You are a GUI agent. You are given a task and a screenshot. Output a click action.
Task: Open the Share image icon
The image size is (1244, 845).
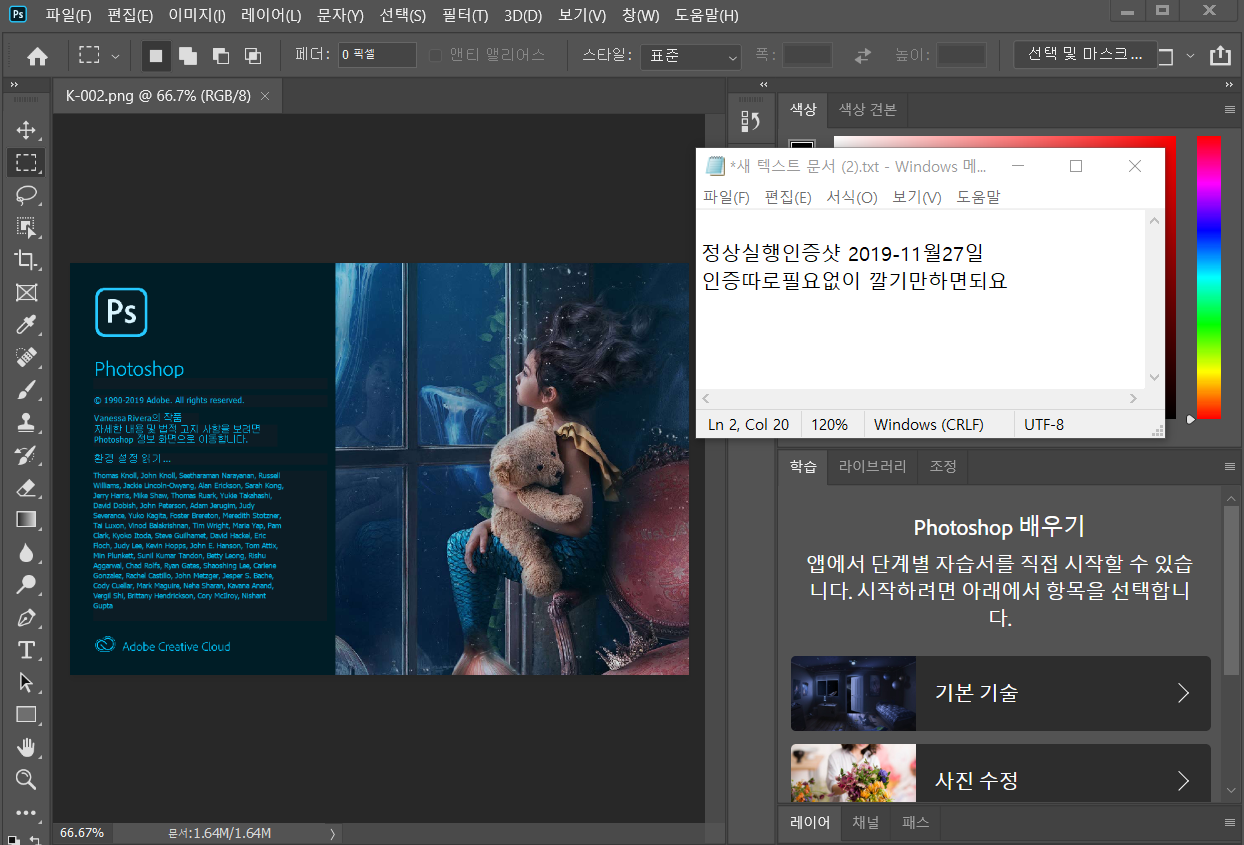(x=1220, y=56)
